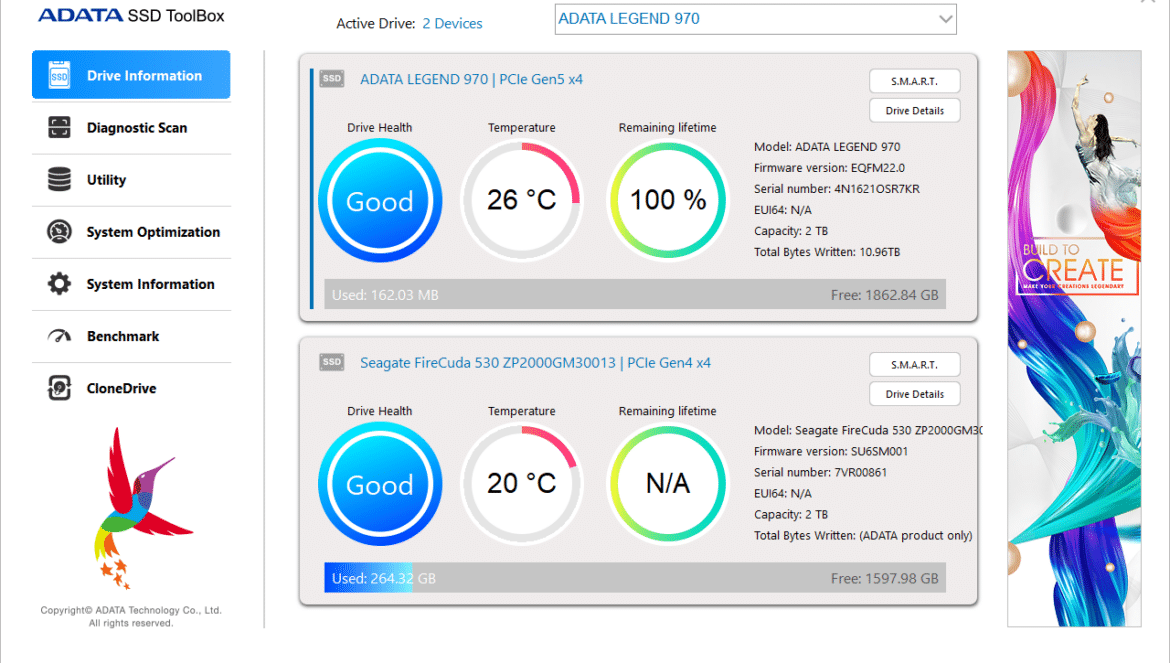Go to the Utility section

click(131, 180)
